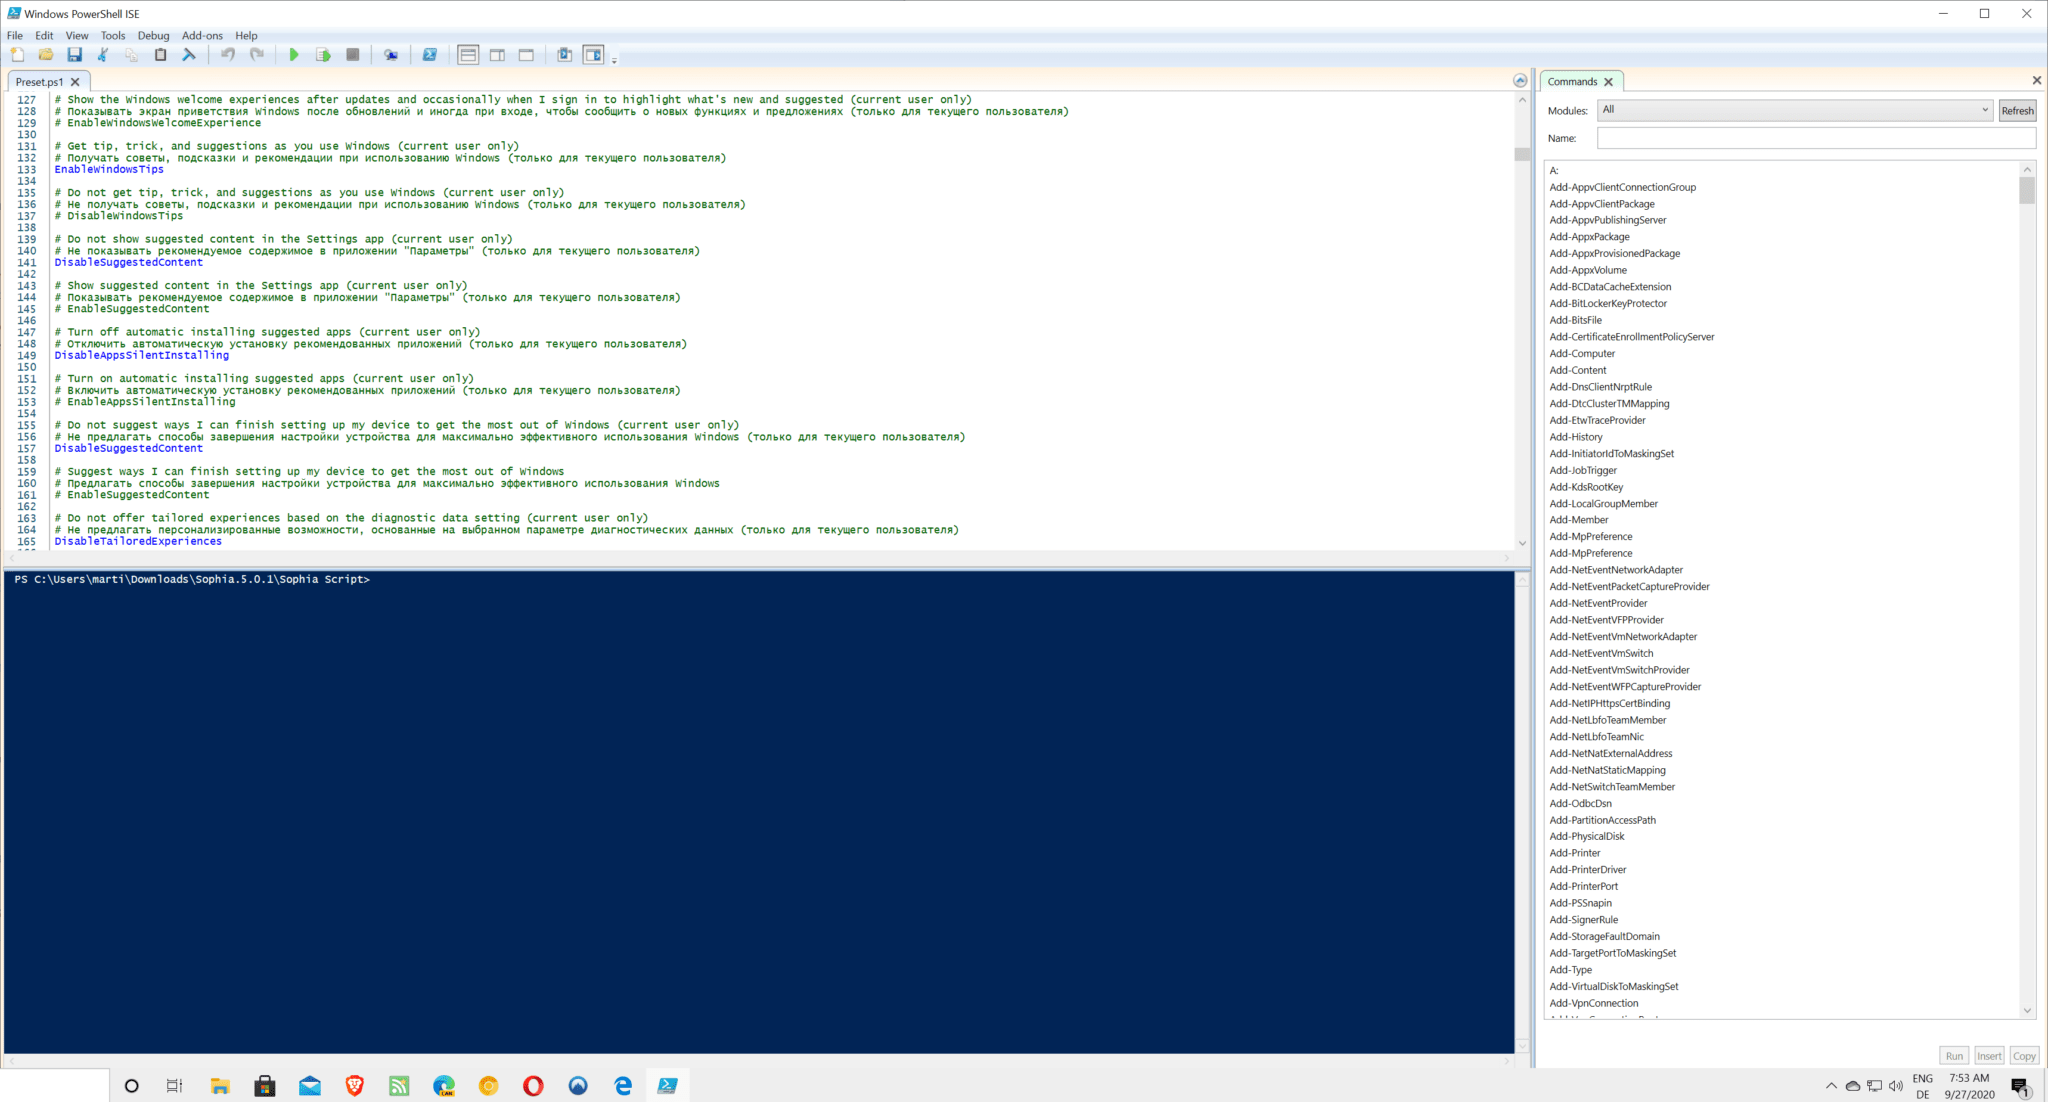Click the Run Selection (green partial play) icon
The image size is (2048, 1102).
(322, 54)
